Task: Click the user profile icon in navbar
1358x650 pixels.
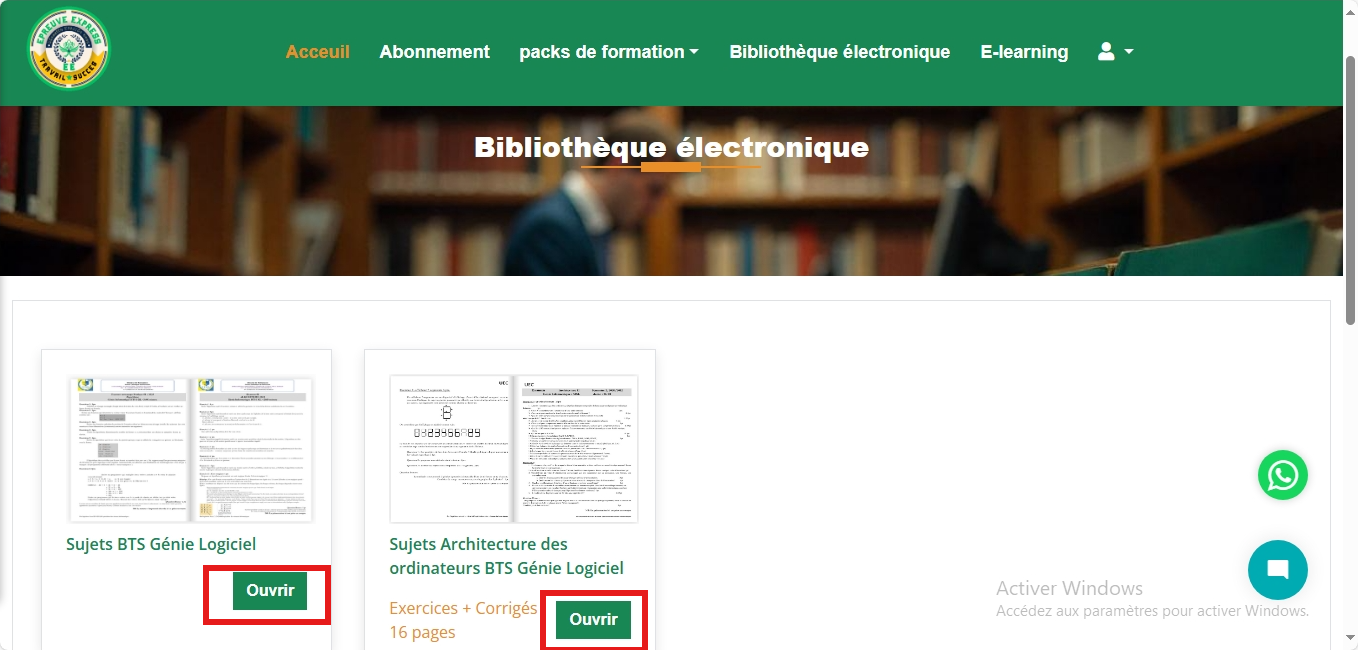Action: pyautogui.click(x=1106, y=51)
